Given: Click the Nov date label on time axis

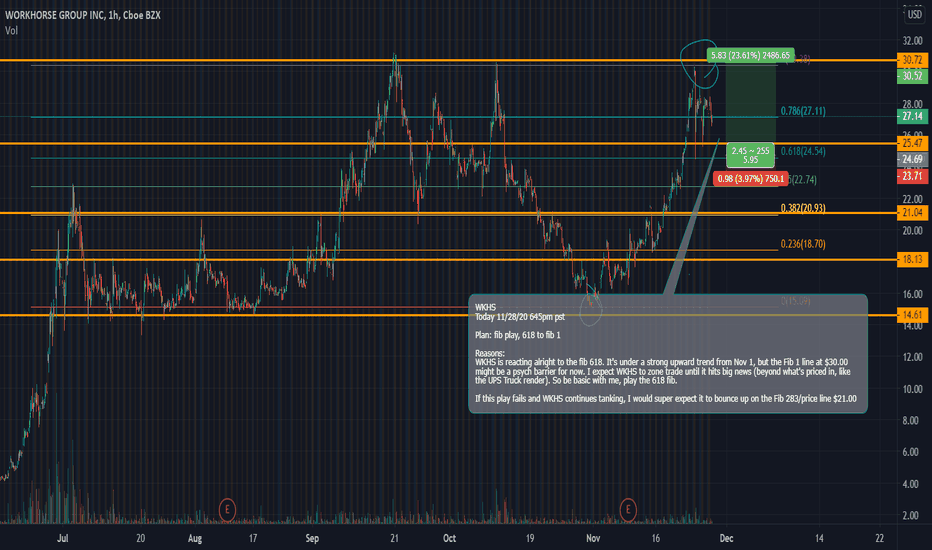Looking at the screenshot, I should click(593, 538).
